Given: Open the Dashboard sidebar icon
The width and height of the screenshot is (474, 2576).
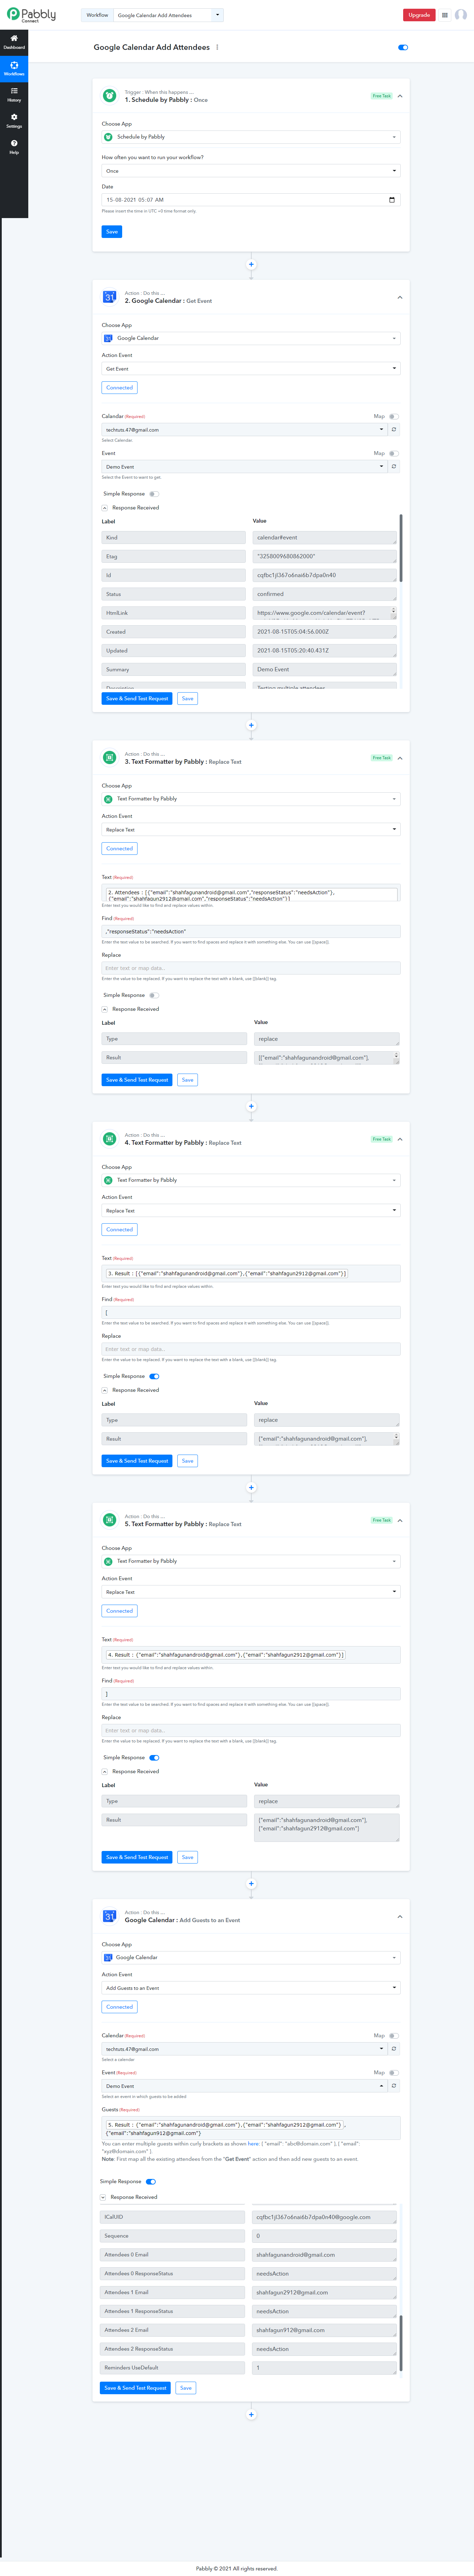Looking at the screenshot, I should point(14,41).
